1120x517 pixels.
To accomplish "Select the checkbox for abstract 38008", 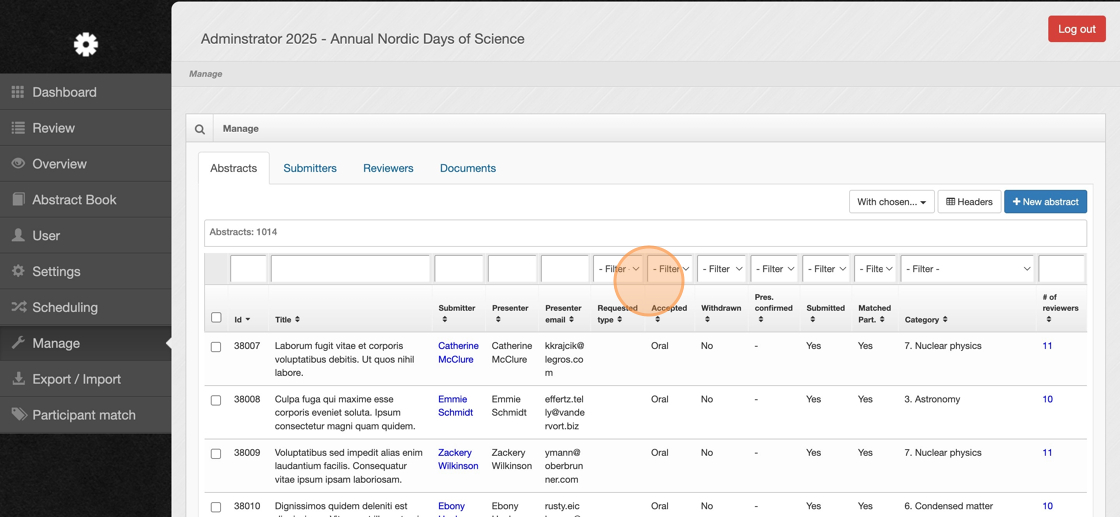I will click(x=216, y=400).
